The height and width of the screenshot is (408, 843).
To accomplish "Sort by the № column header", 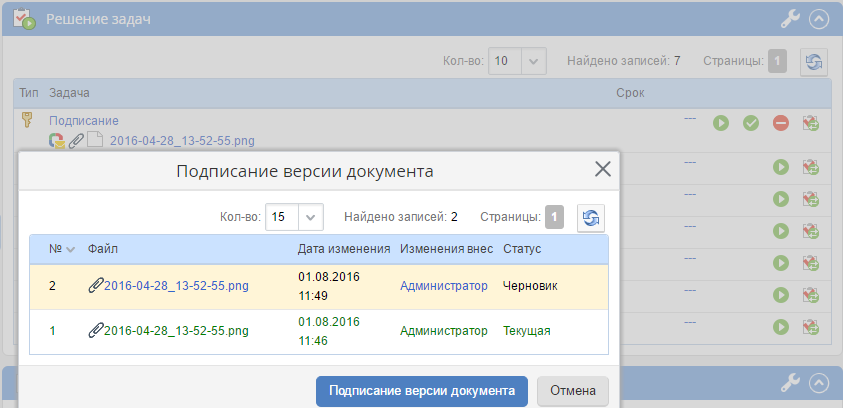I will (56, 248).
